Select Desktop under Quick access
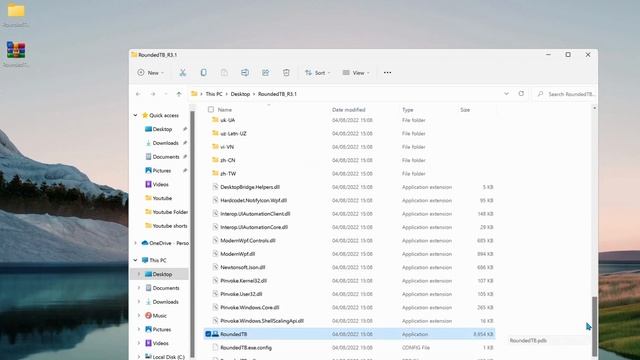The height and width of the screenshot is (360, 640). tap(162, 129)
